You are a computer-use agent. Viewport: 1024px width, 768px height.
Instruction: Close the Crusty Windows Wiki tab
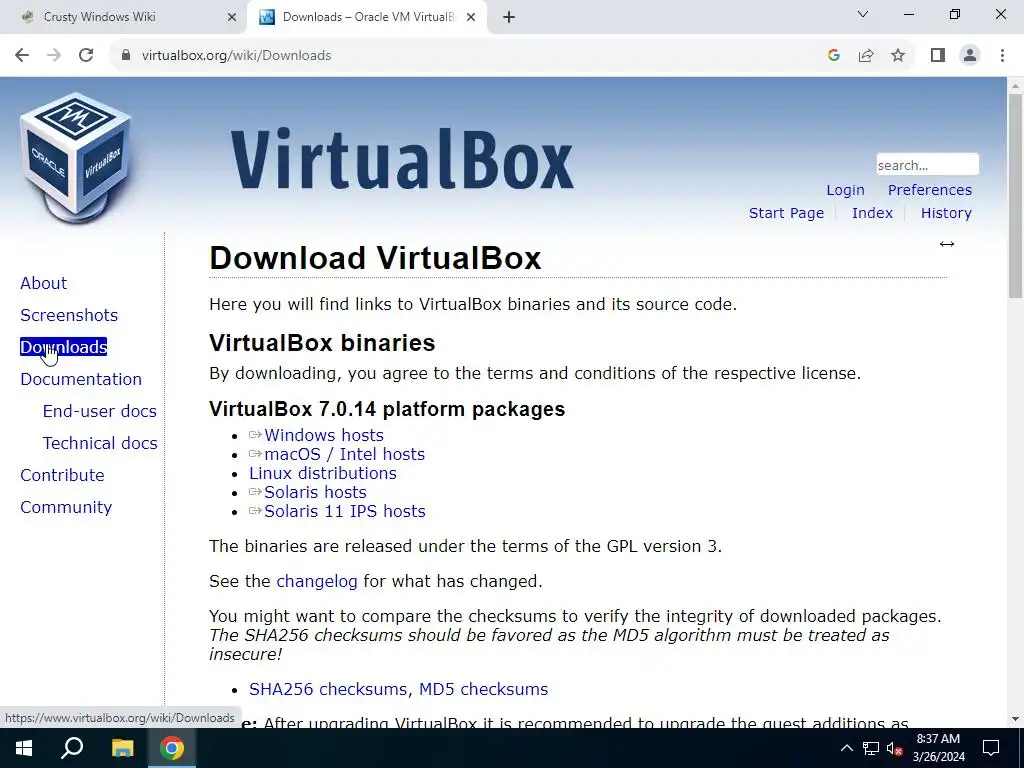[232, 18]
